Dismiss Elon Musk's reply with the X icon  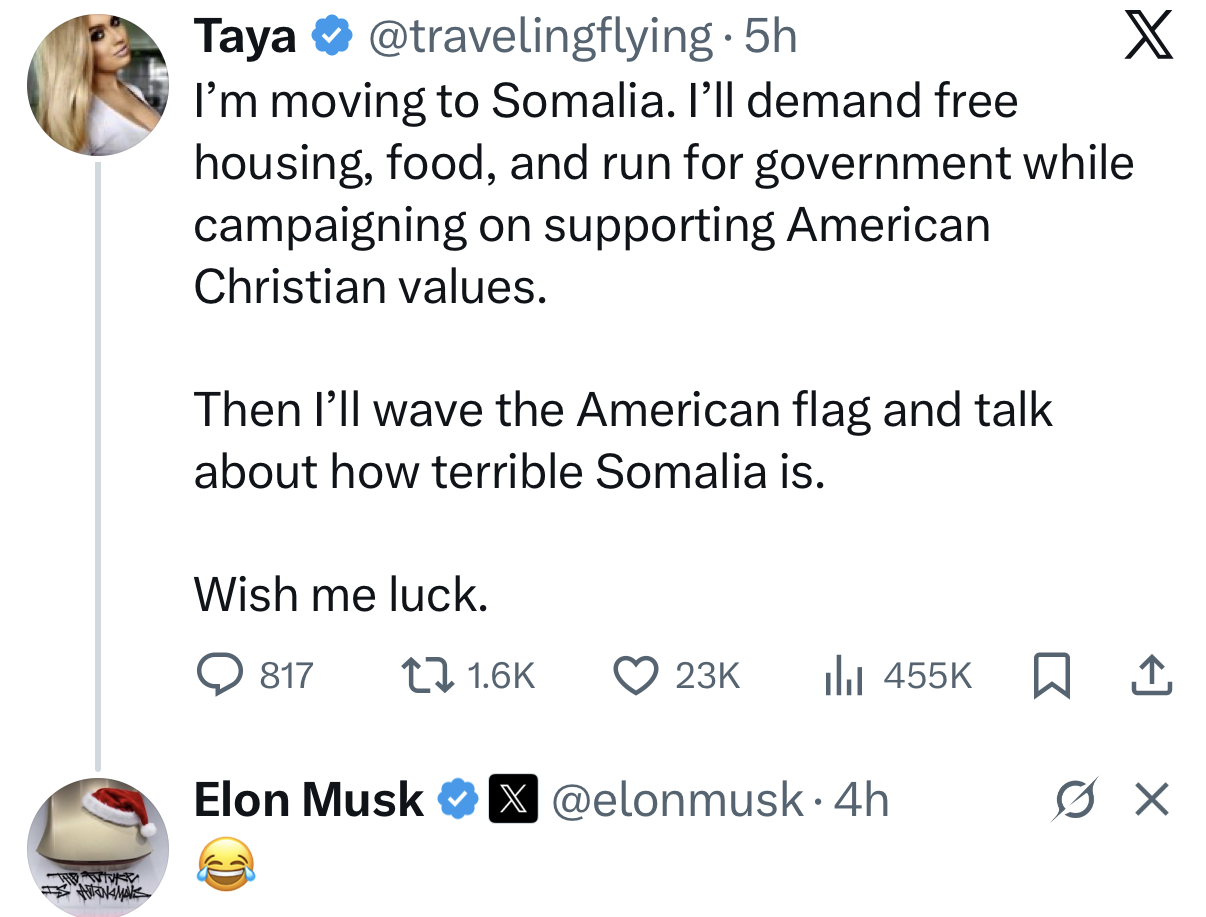[1151, 799]
